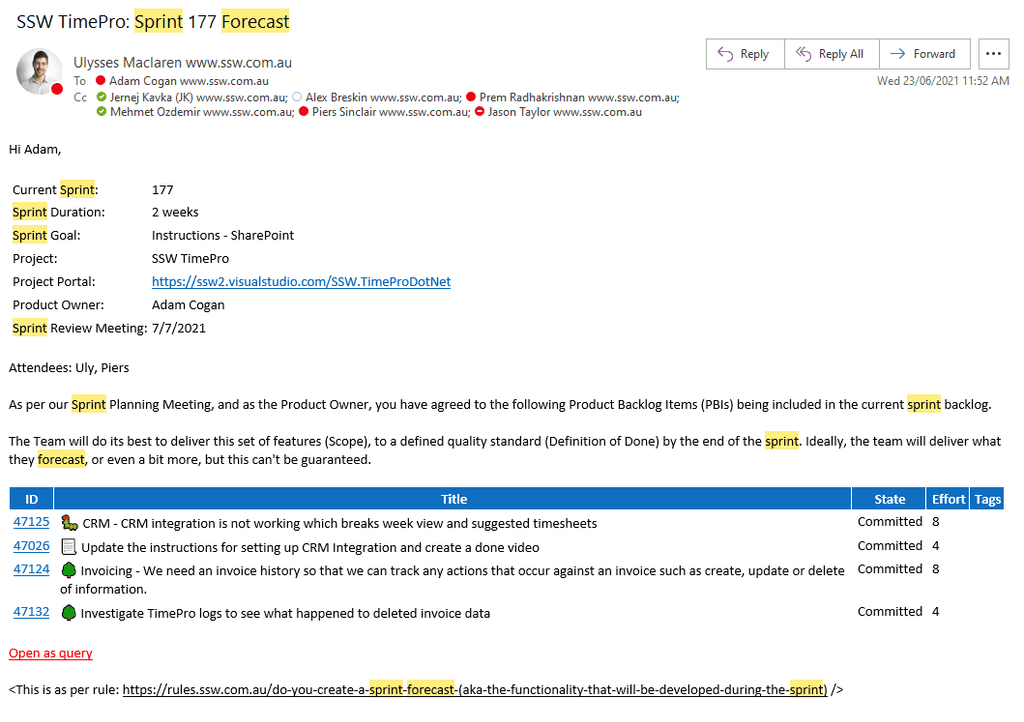Image resolution: width=1024 pixels, height=722 pixels.
Task: Click the Reply button
Action: [x=745, y=54]
